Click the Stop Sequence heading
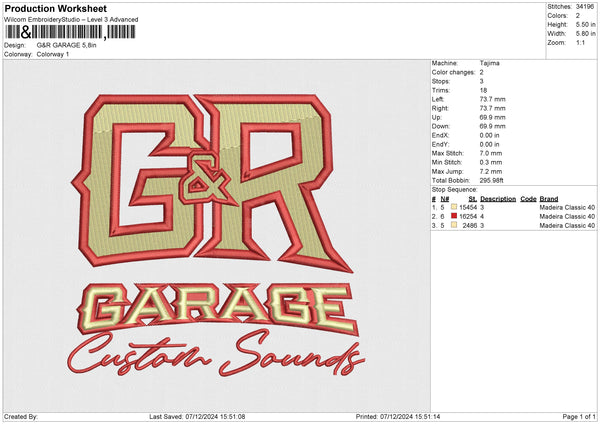The image size is (600, 424). pyautogui.click(x=454, y=188)
